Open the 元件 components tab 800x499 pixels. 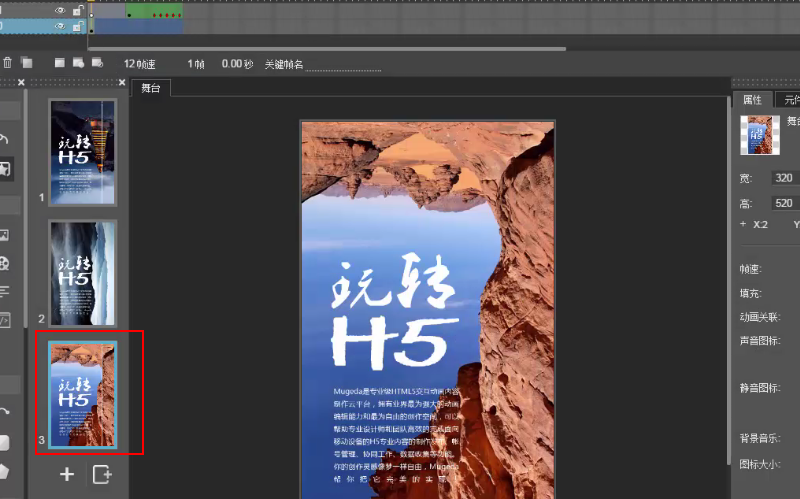(789, 99)
